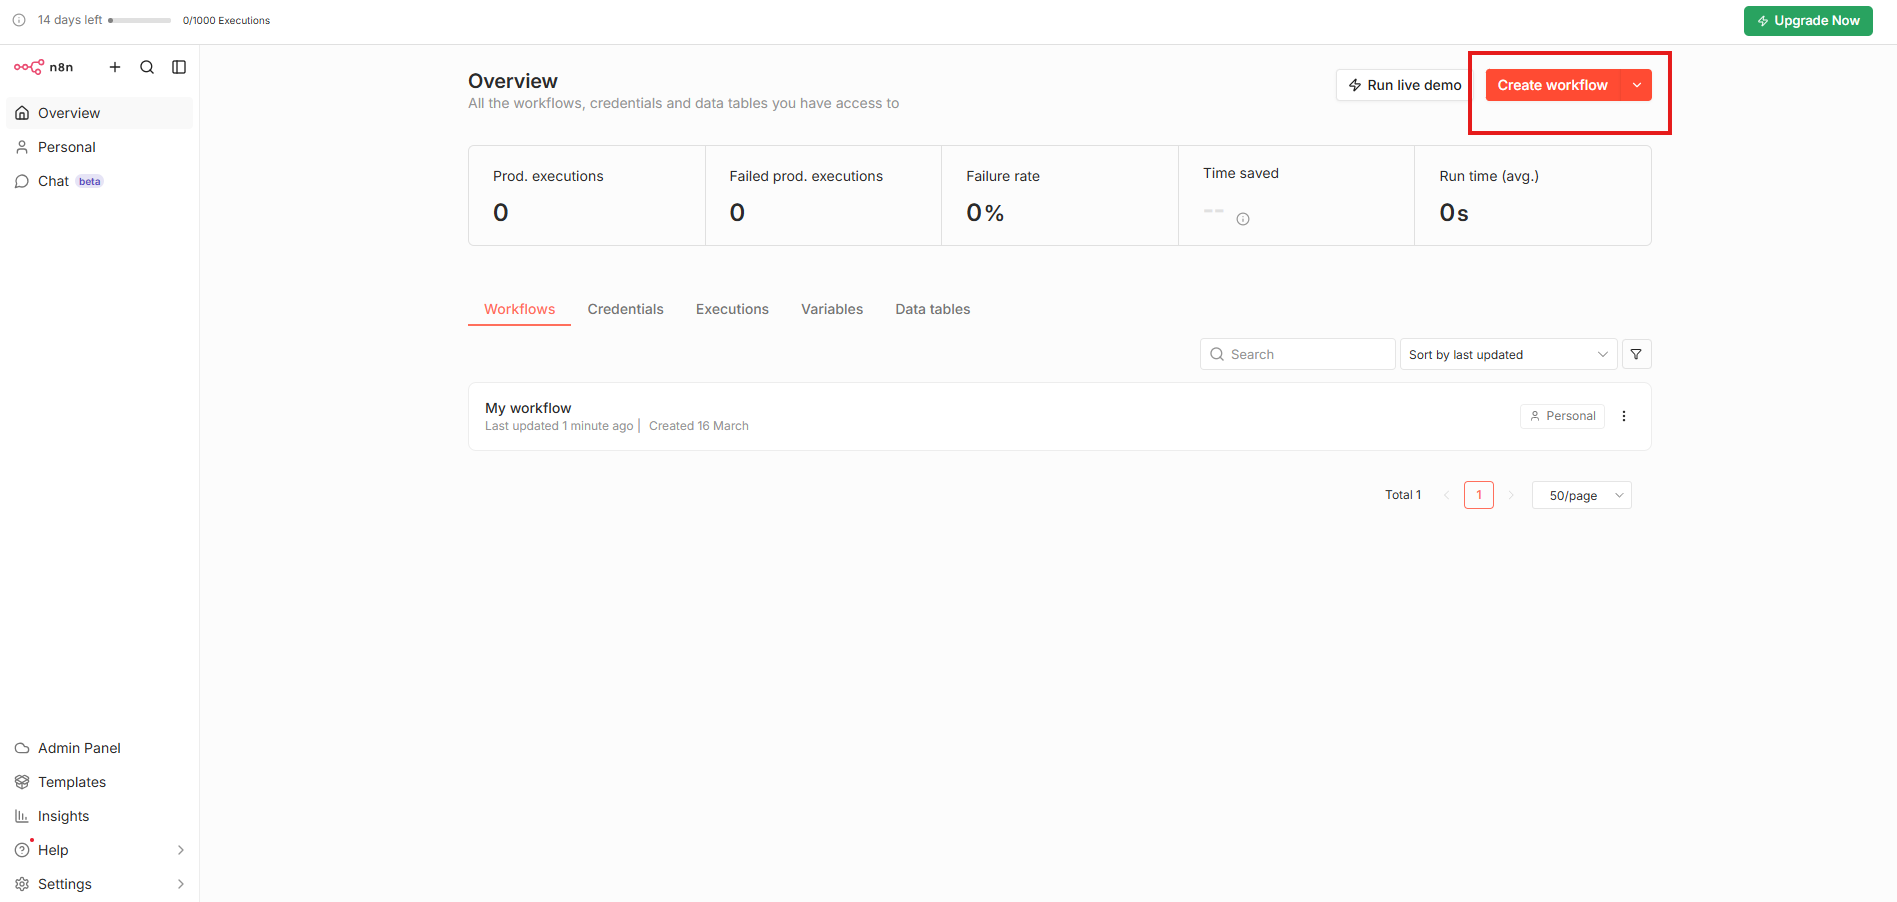
Task: Click the trial info icon
Action: coord(19,20)
